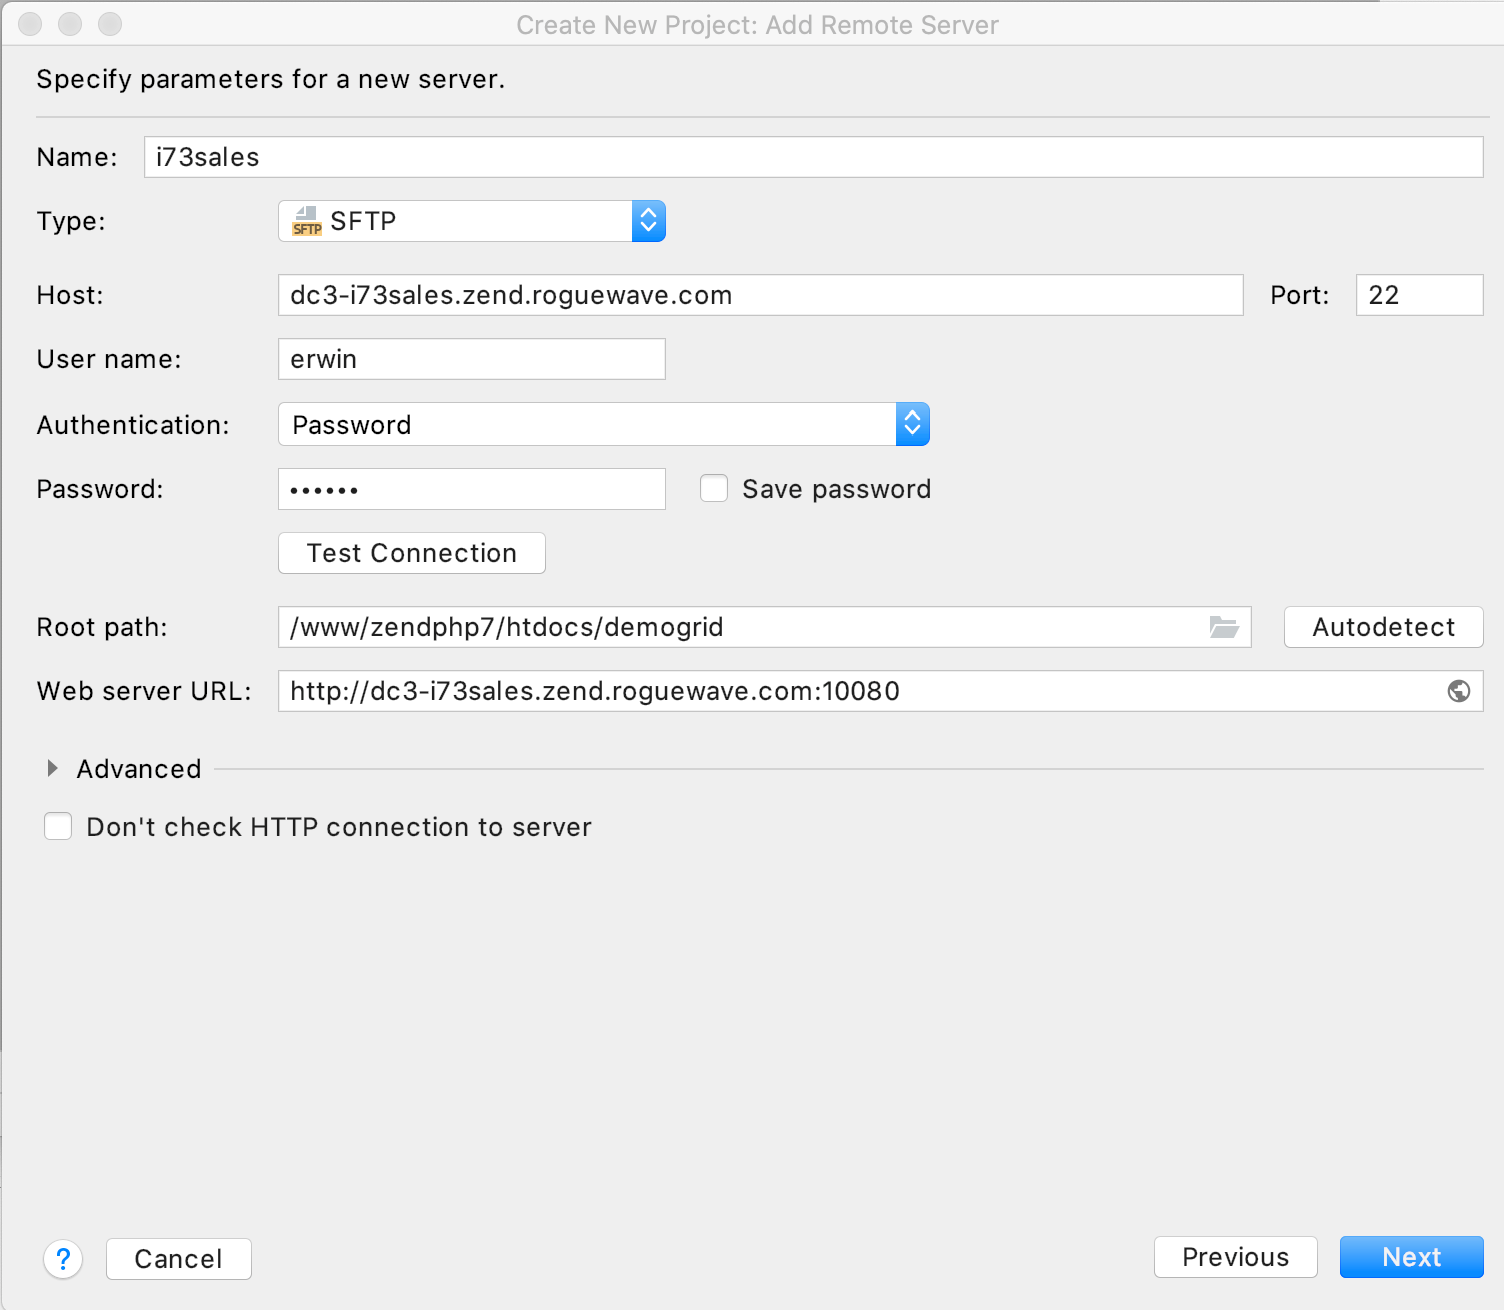Click Autodetect for root path

click(x=1383, y=627)
